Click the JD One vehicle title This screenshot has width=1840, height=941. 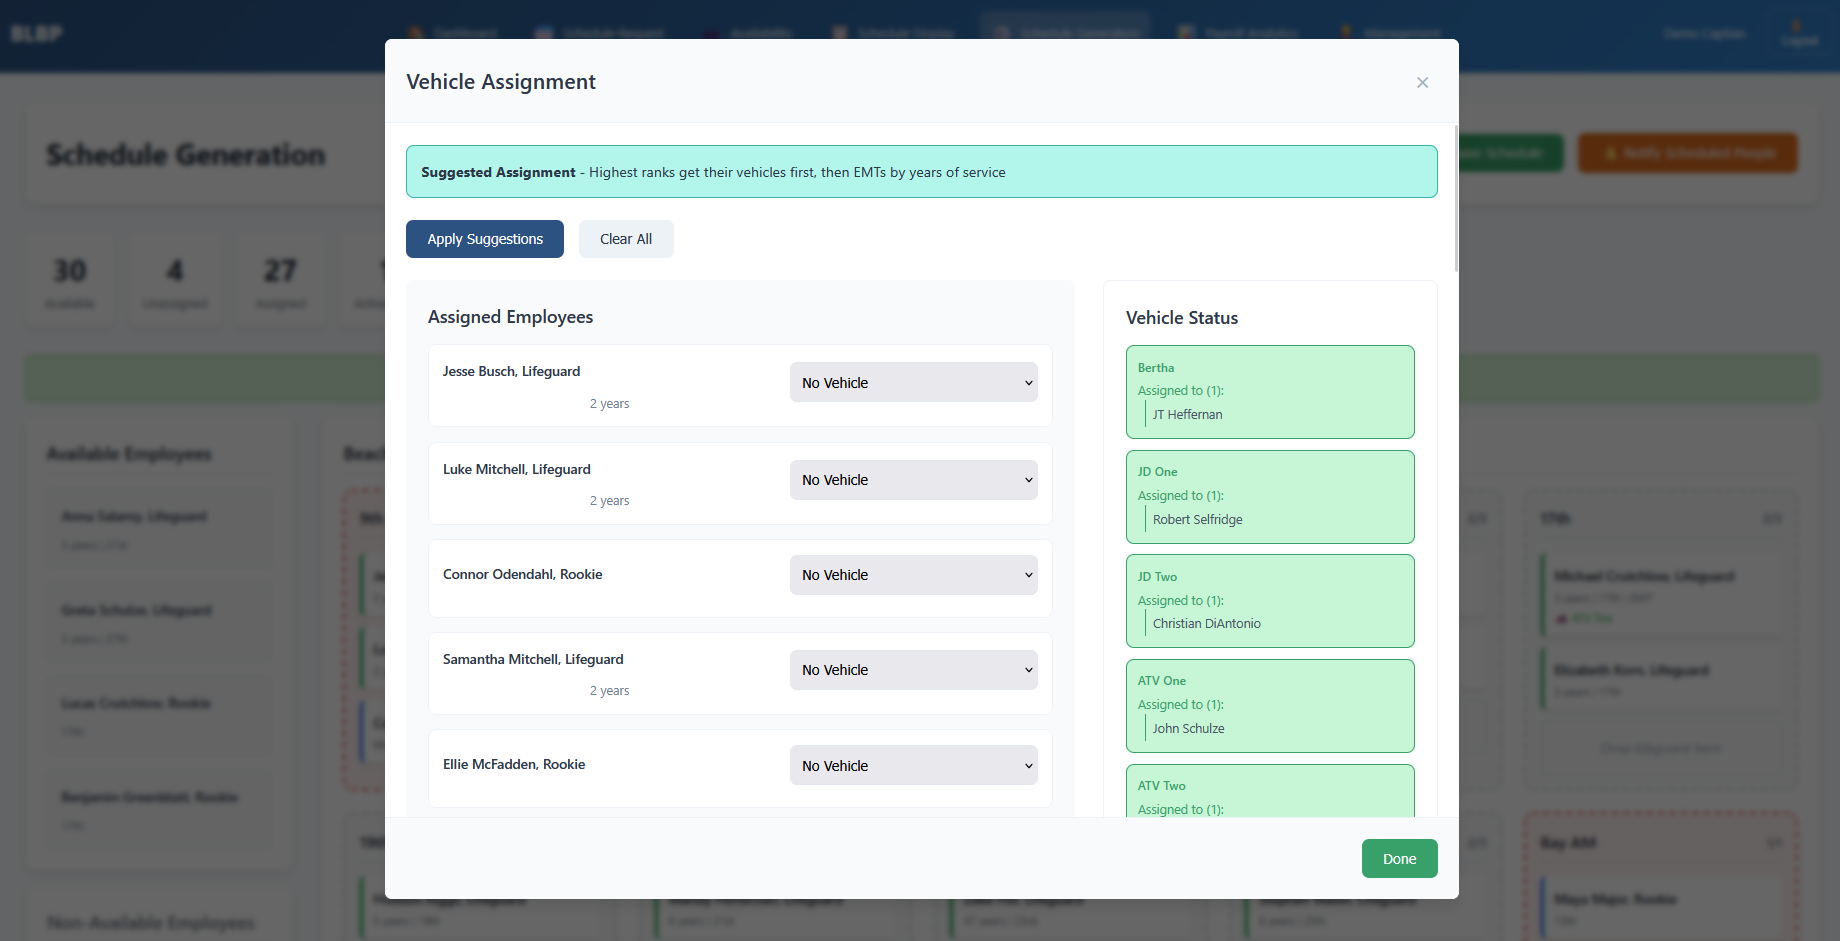pos(1157,472)
